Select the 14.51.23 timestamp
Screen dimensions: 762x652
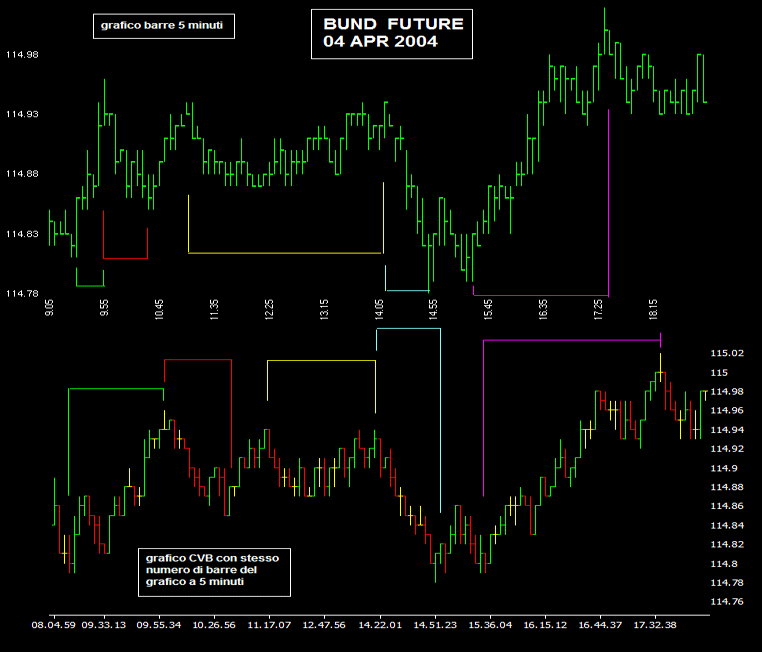pyautogui.click(x=435, y=625)
